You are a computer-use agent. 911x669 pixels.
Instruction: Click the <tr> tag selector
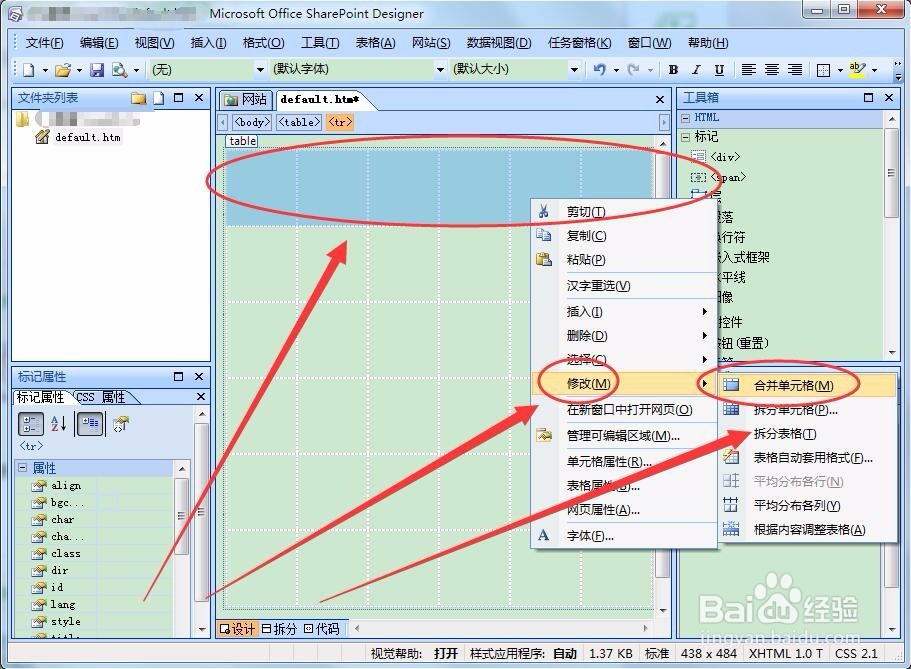point(340,122)
